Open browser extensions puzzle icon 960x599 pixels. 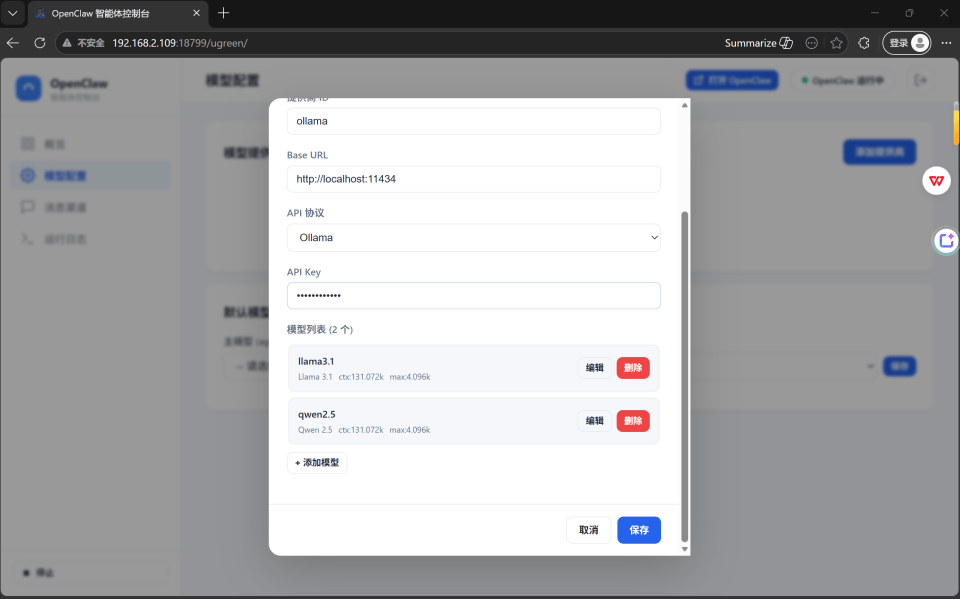click(x=864, y=43)
